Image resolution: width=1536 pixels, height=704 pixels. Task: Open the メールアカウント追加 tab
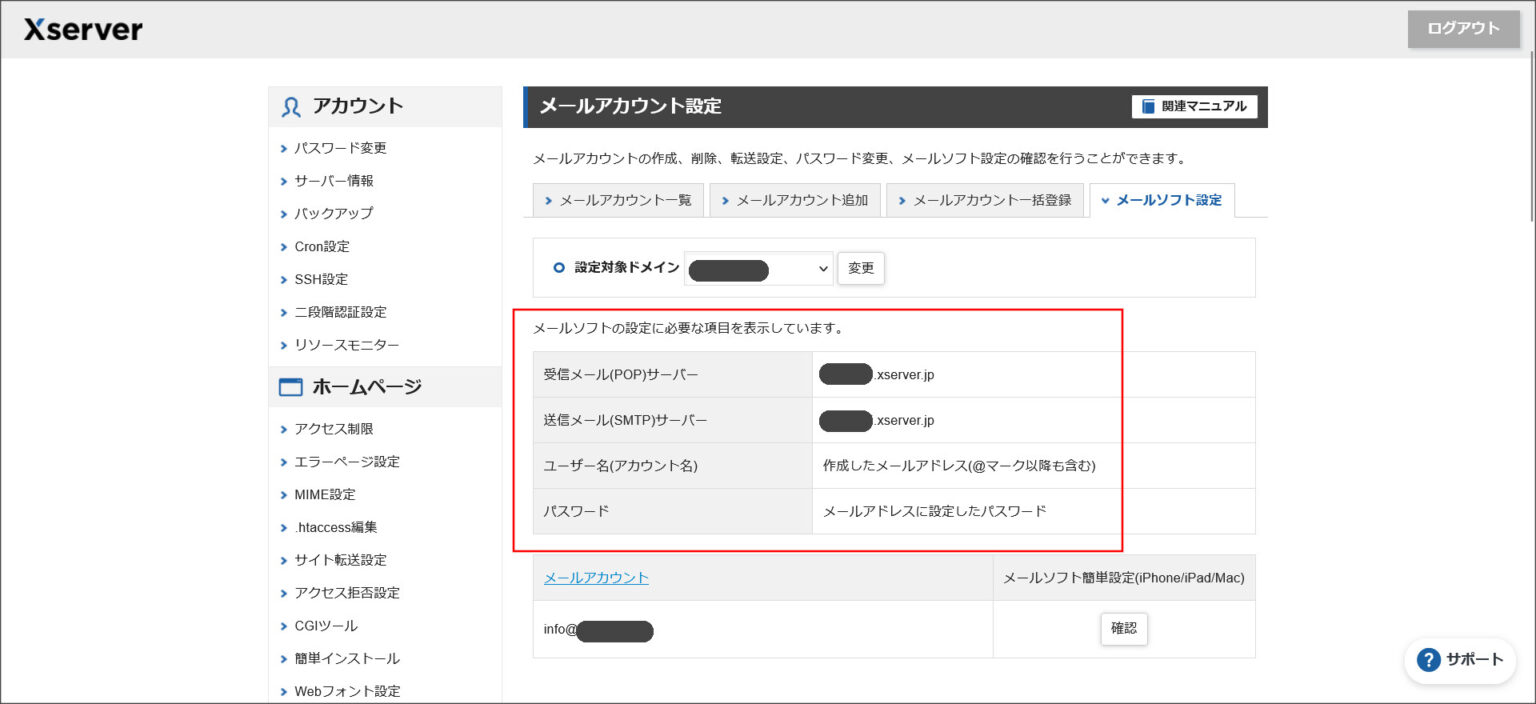[795, 200]
